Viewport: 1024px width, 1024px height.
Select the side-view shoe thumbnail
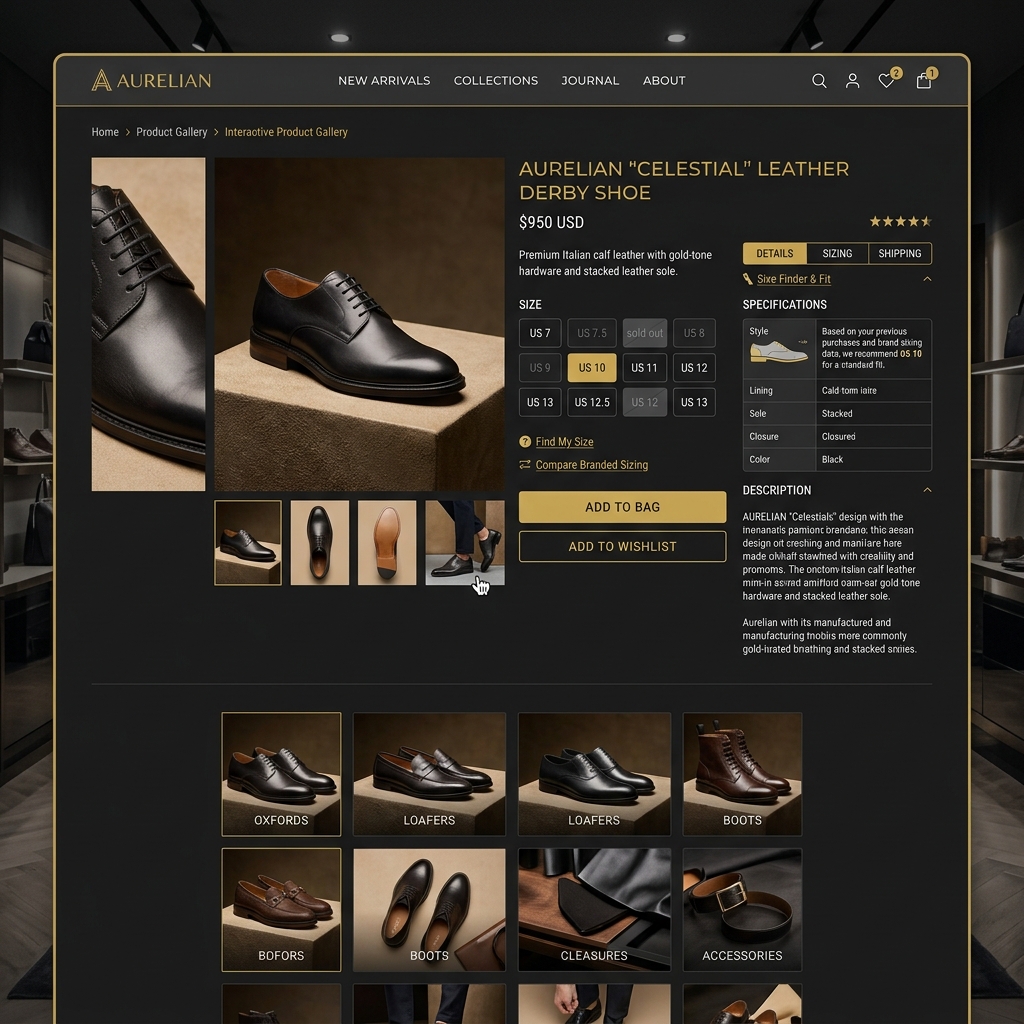248,543
